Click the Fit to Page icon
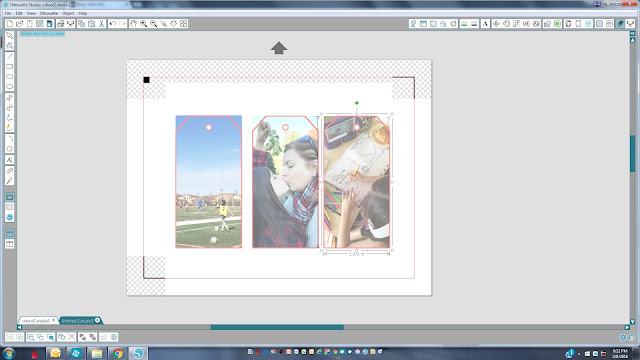The image size is (640, 360). 184,24
